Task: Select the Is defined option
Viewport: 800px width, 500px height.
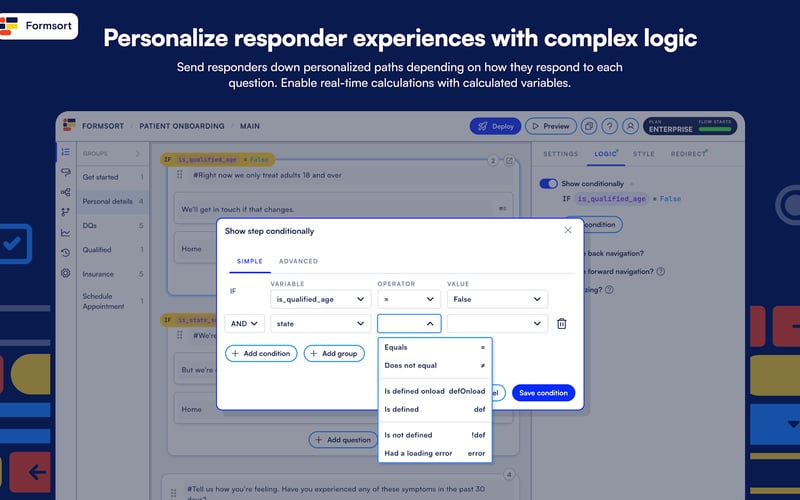Action: click(x=435, y=409)
